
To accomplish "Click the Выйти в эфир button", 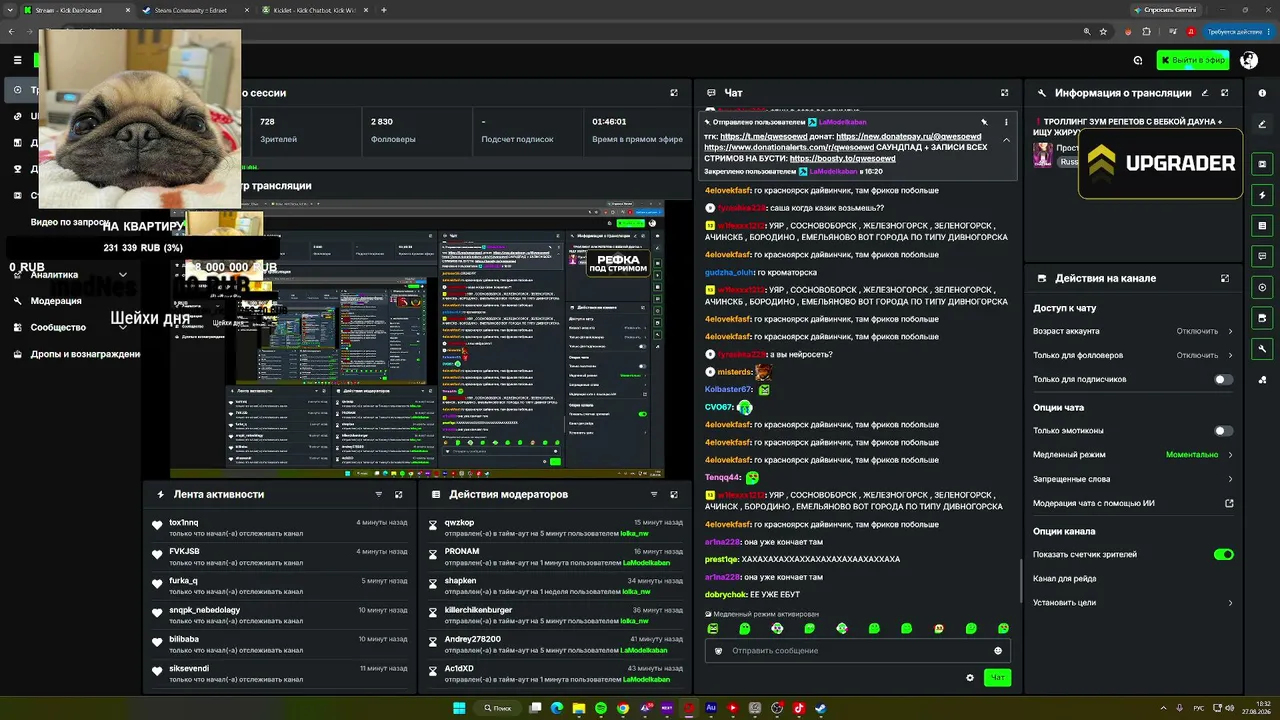I will [1193, 60].
